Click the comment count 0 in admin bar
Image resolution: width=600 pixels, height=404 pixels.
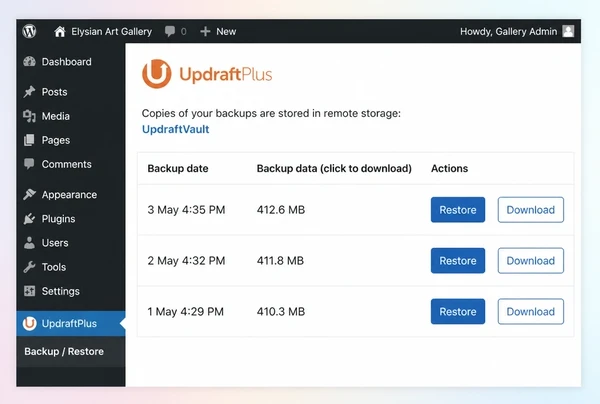pos(184,31)
